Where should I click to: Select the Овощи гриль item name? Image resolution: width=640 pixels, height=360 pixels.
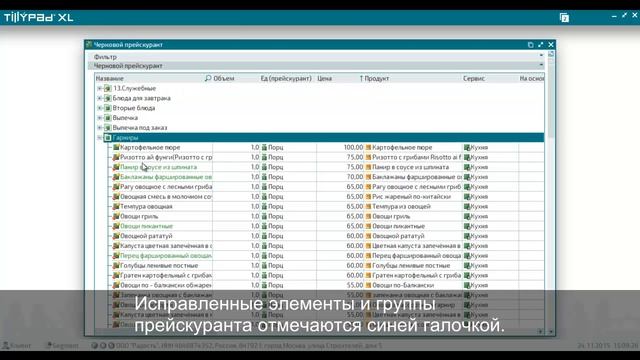coord(139,216)
